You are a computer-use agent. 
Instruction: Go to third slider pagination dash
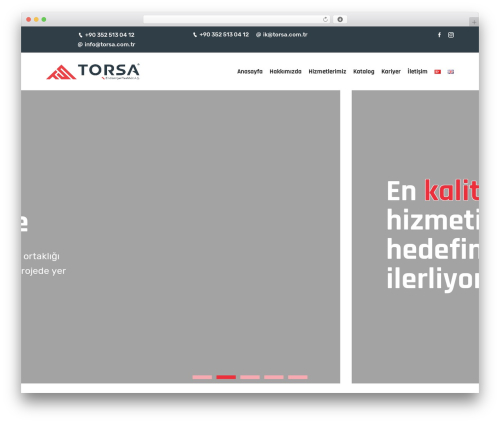click(x=250, y=377)
